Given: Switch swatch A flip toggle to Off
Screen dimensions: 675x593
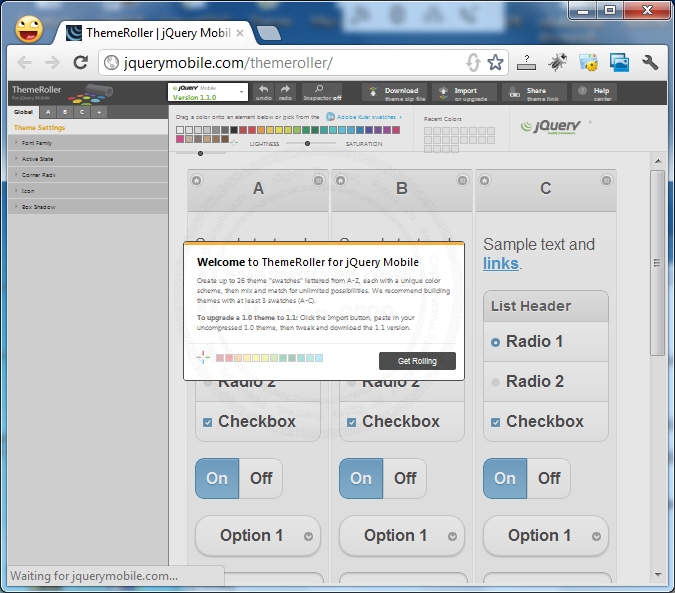Looking at the screenshot, I should (x=261, y=478).
